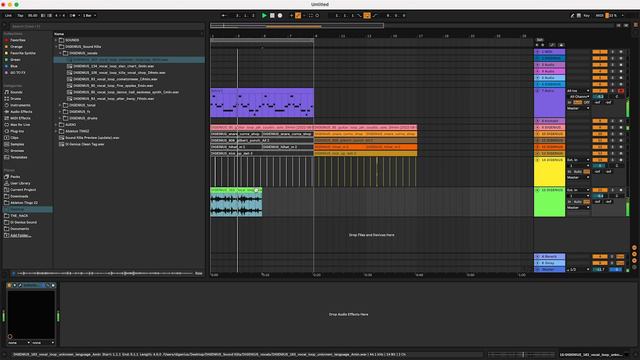The height and width of the screenshot is (360, 640).
Task: Open the Max for Live category
Action: 20,125
